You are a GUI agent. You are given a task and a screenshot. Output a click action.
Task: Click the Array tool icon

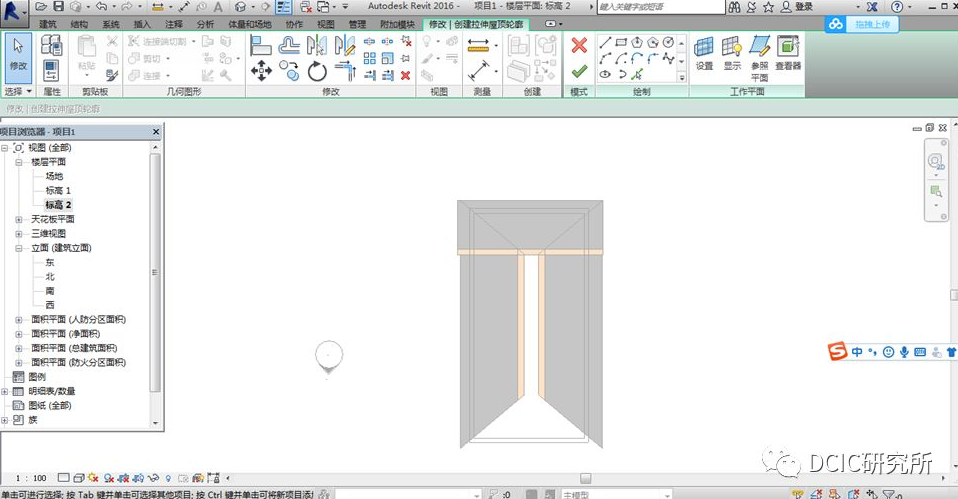coord(370,59)
